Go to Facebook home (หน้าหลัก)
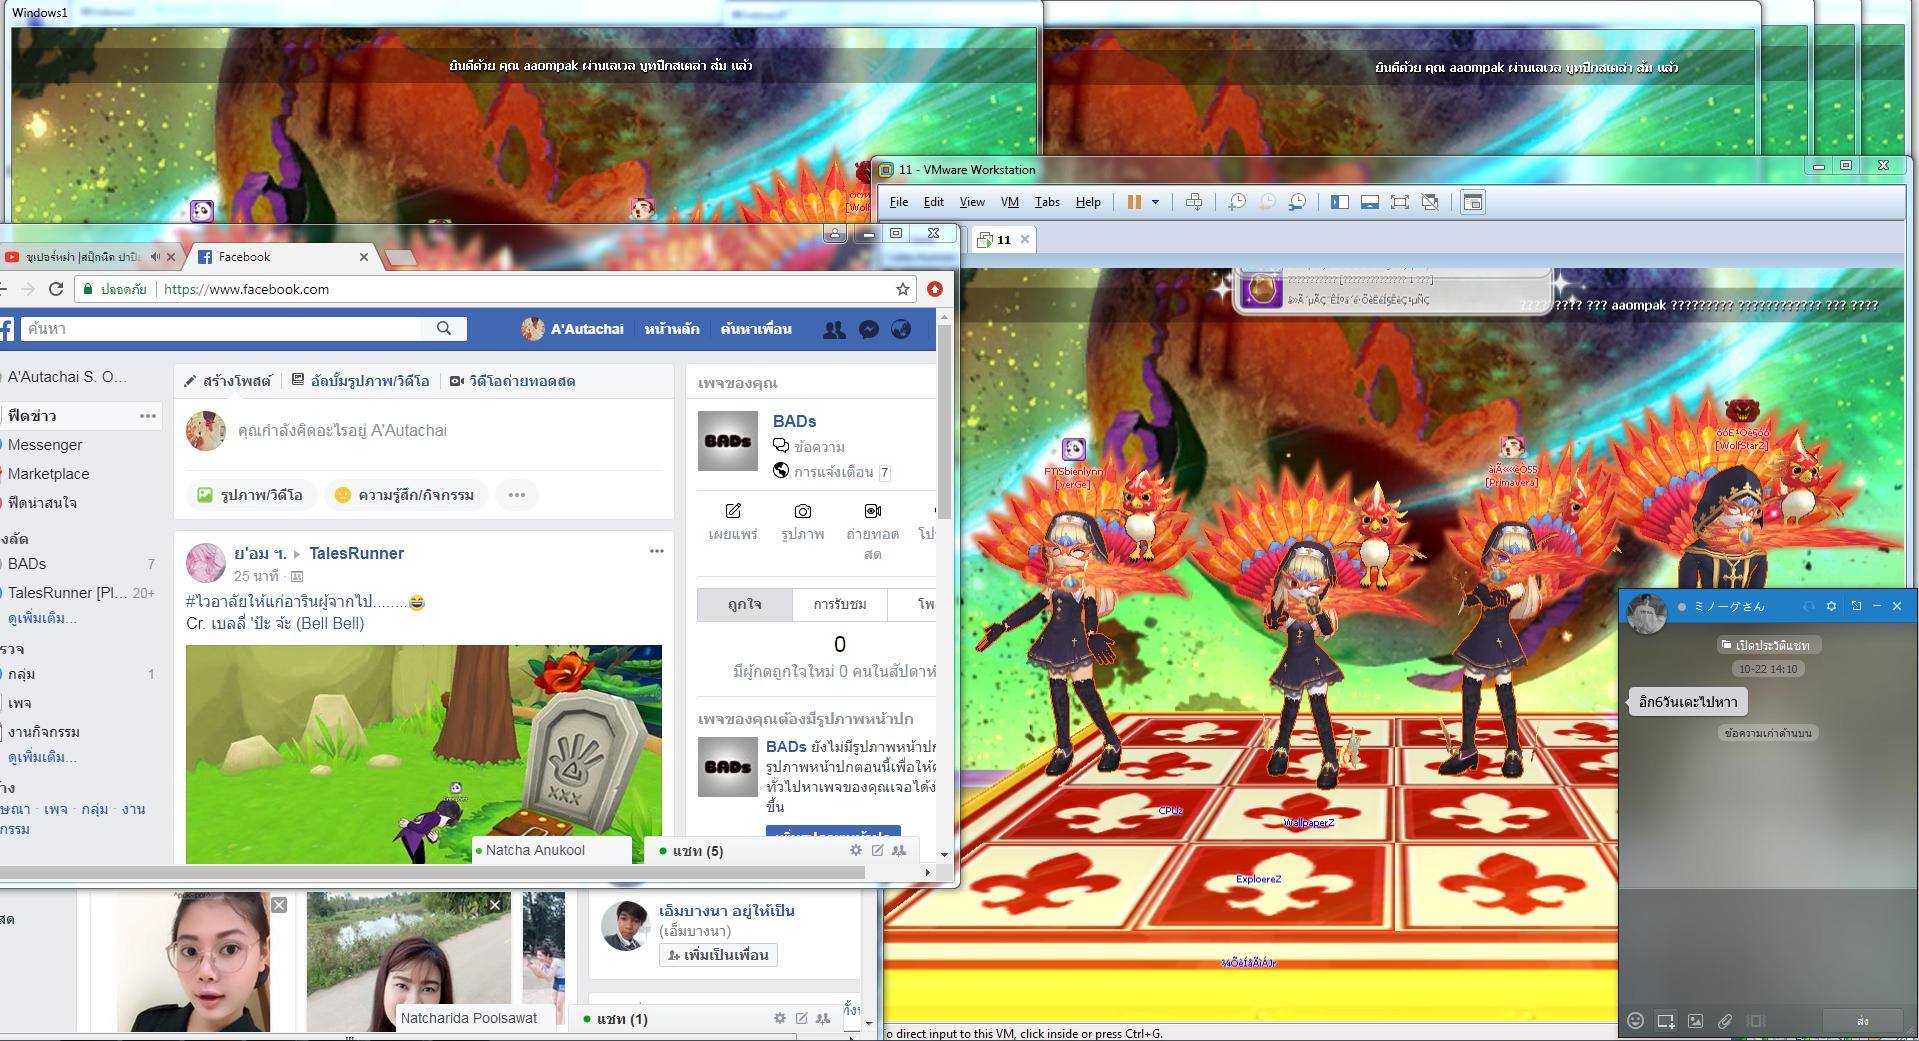 [x=672, y=329]
